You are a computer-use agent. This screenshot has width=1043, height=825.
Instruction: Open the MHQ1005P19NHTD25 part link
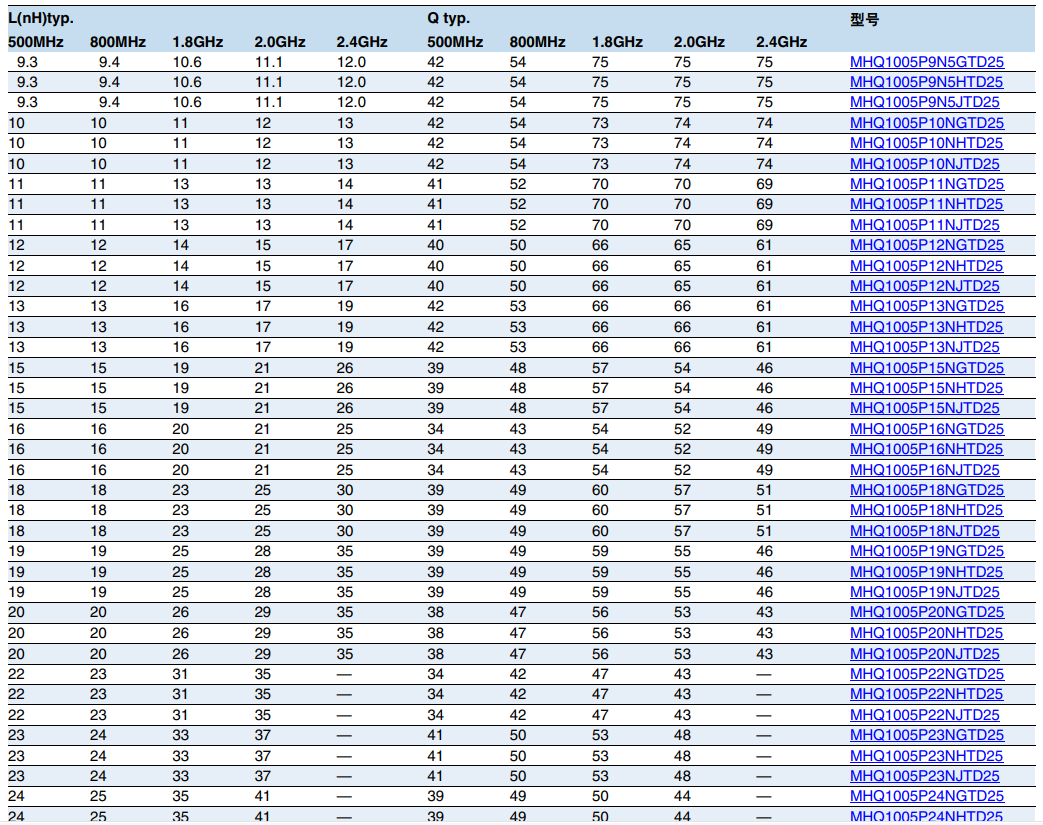click(x=926, y=572)
